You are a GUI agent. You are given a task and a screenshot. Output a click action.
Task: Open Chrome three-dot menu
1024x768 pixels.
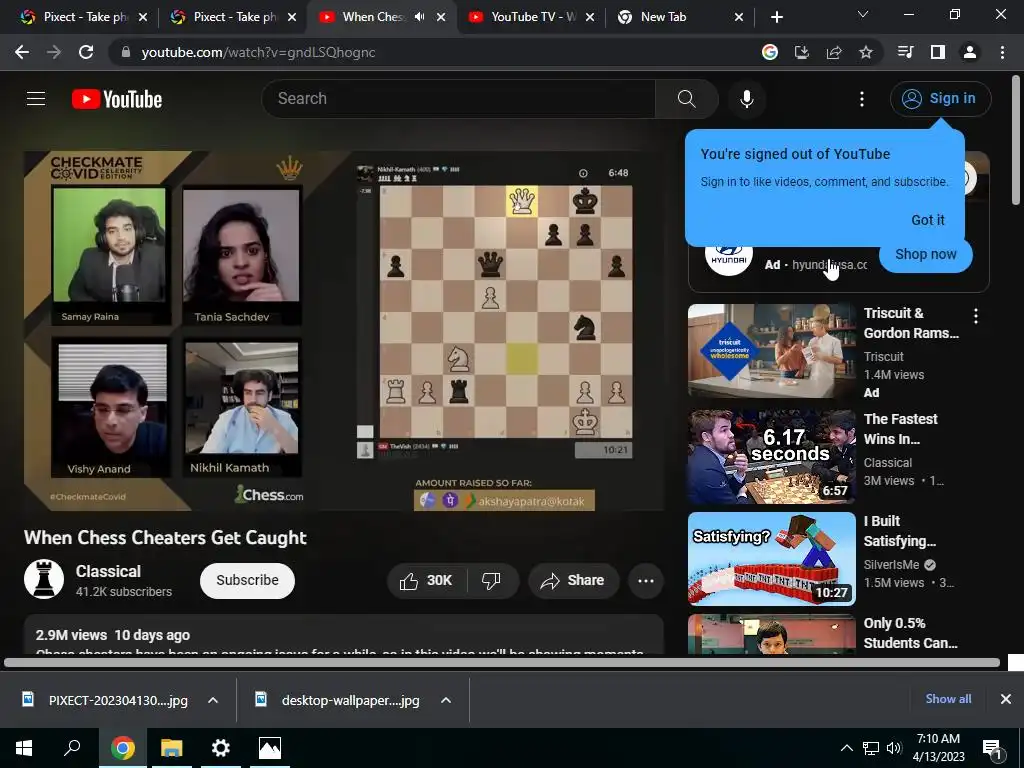tap(1002, 52)
